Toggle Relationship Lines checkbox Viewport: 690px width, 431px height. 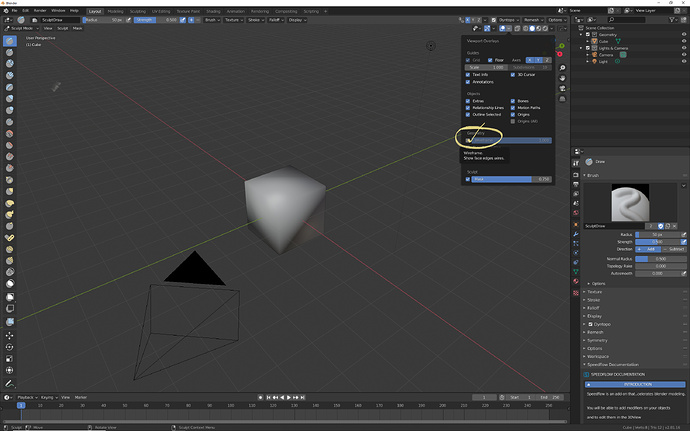click(468, 108)
